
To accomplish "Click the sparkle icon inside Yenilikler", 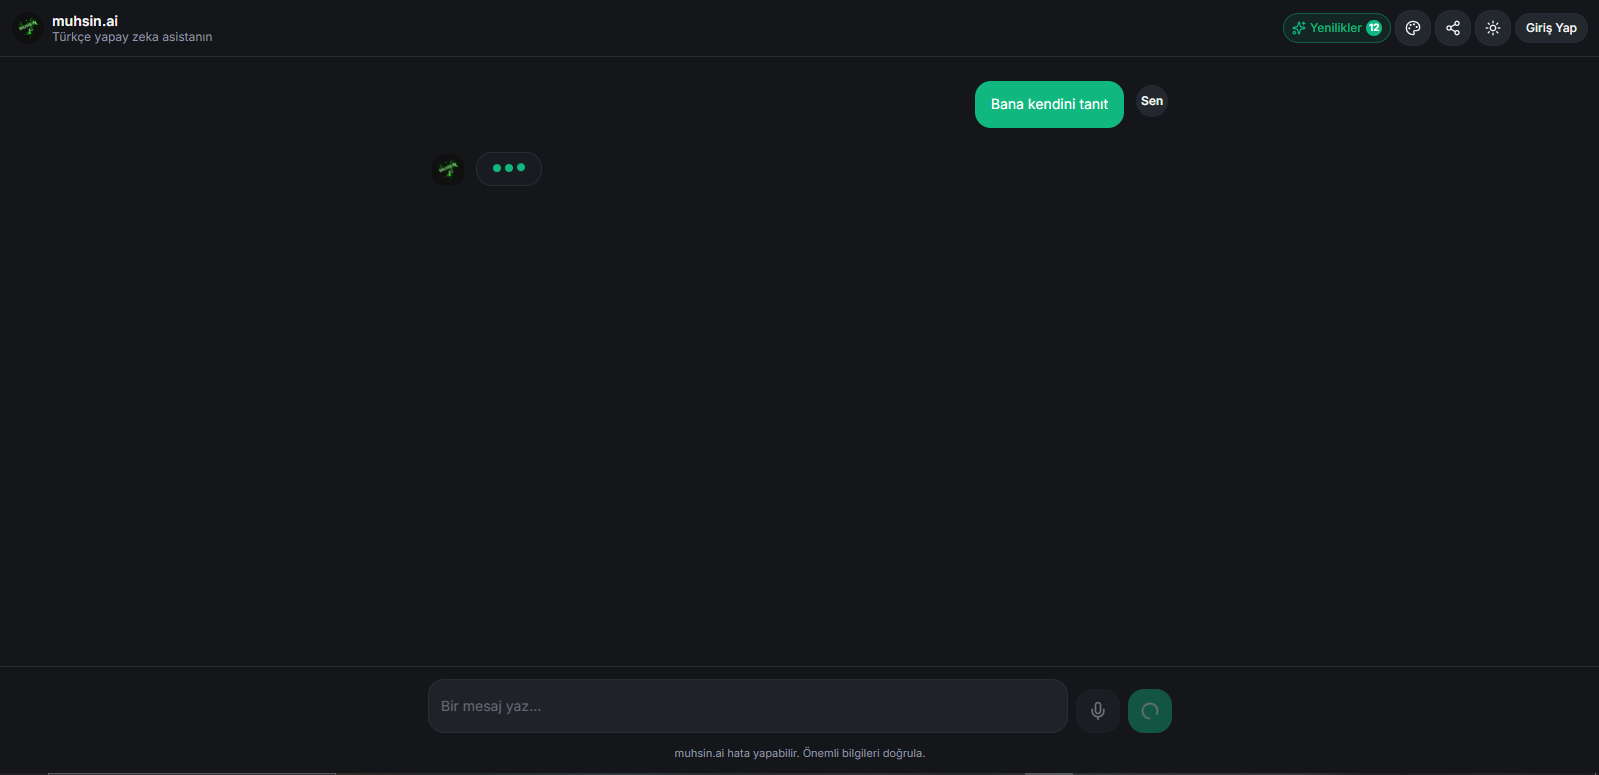I will pos(1299,28).
